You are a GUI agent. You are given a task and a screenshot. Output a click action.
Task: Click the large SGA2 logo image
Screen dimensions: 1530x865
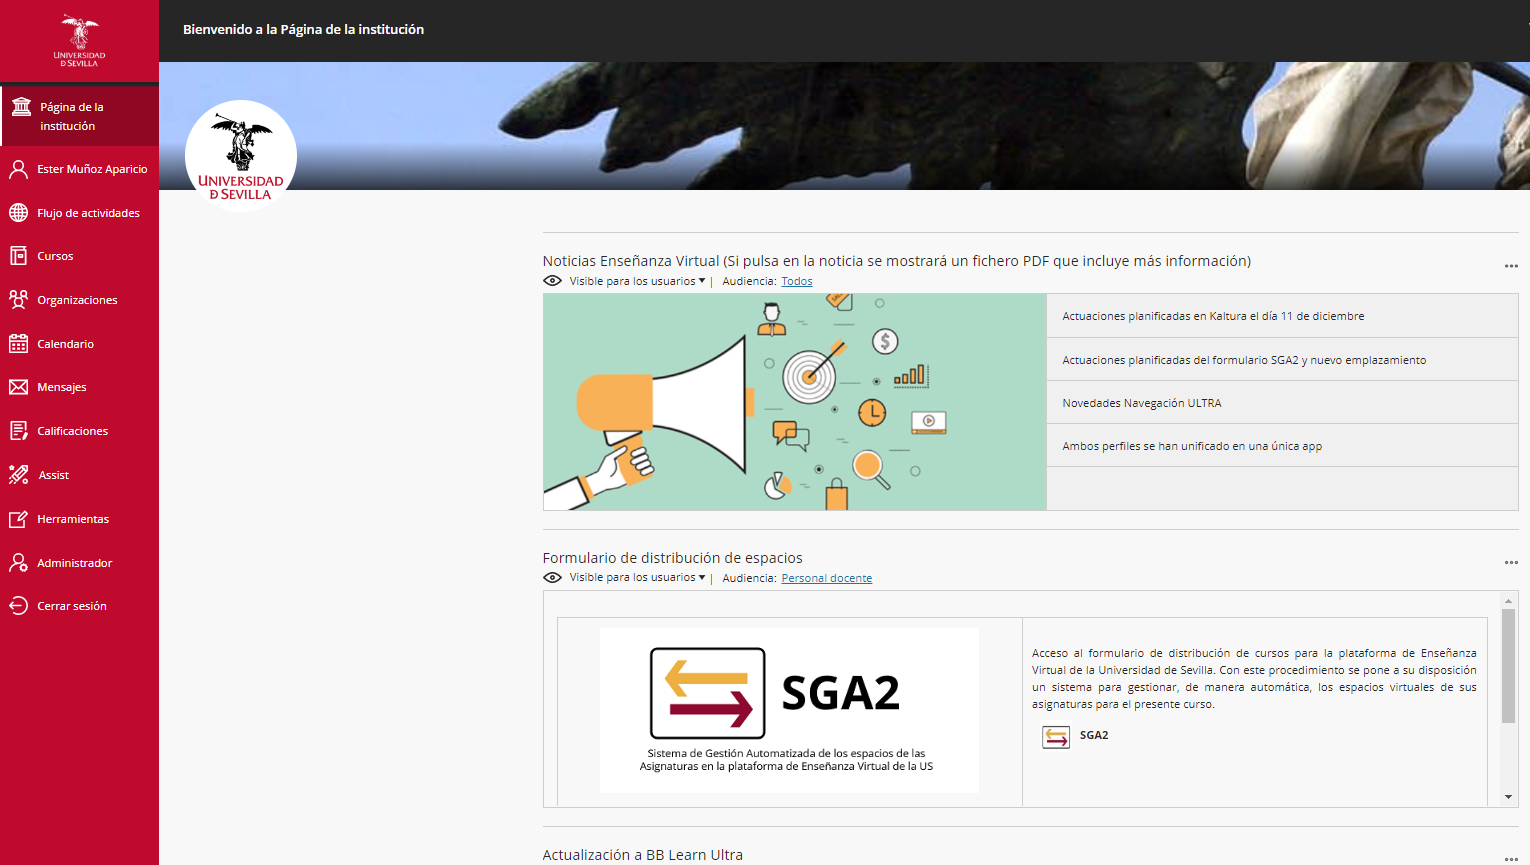[789, 710]
